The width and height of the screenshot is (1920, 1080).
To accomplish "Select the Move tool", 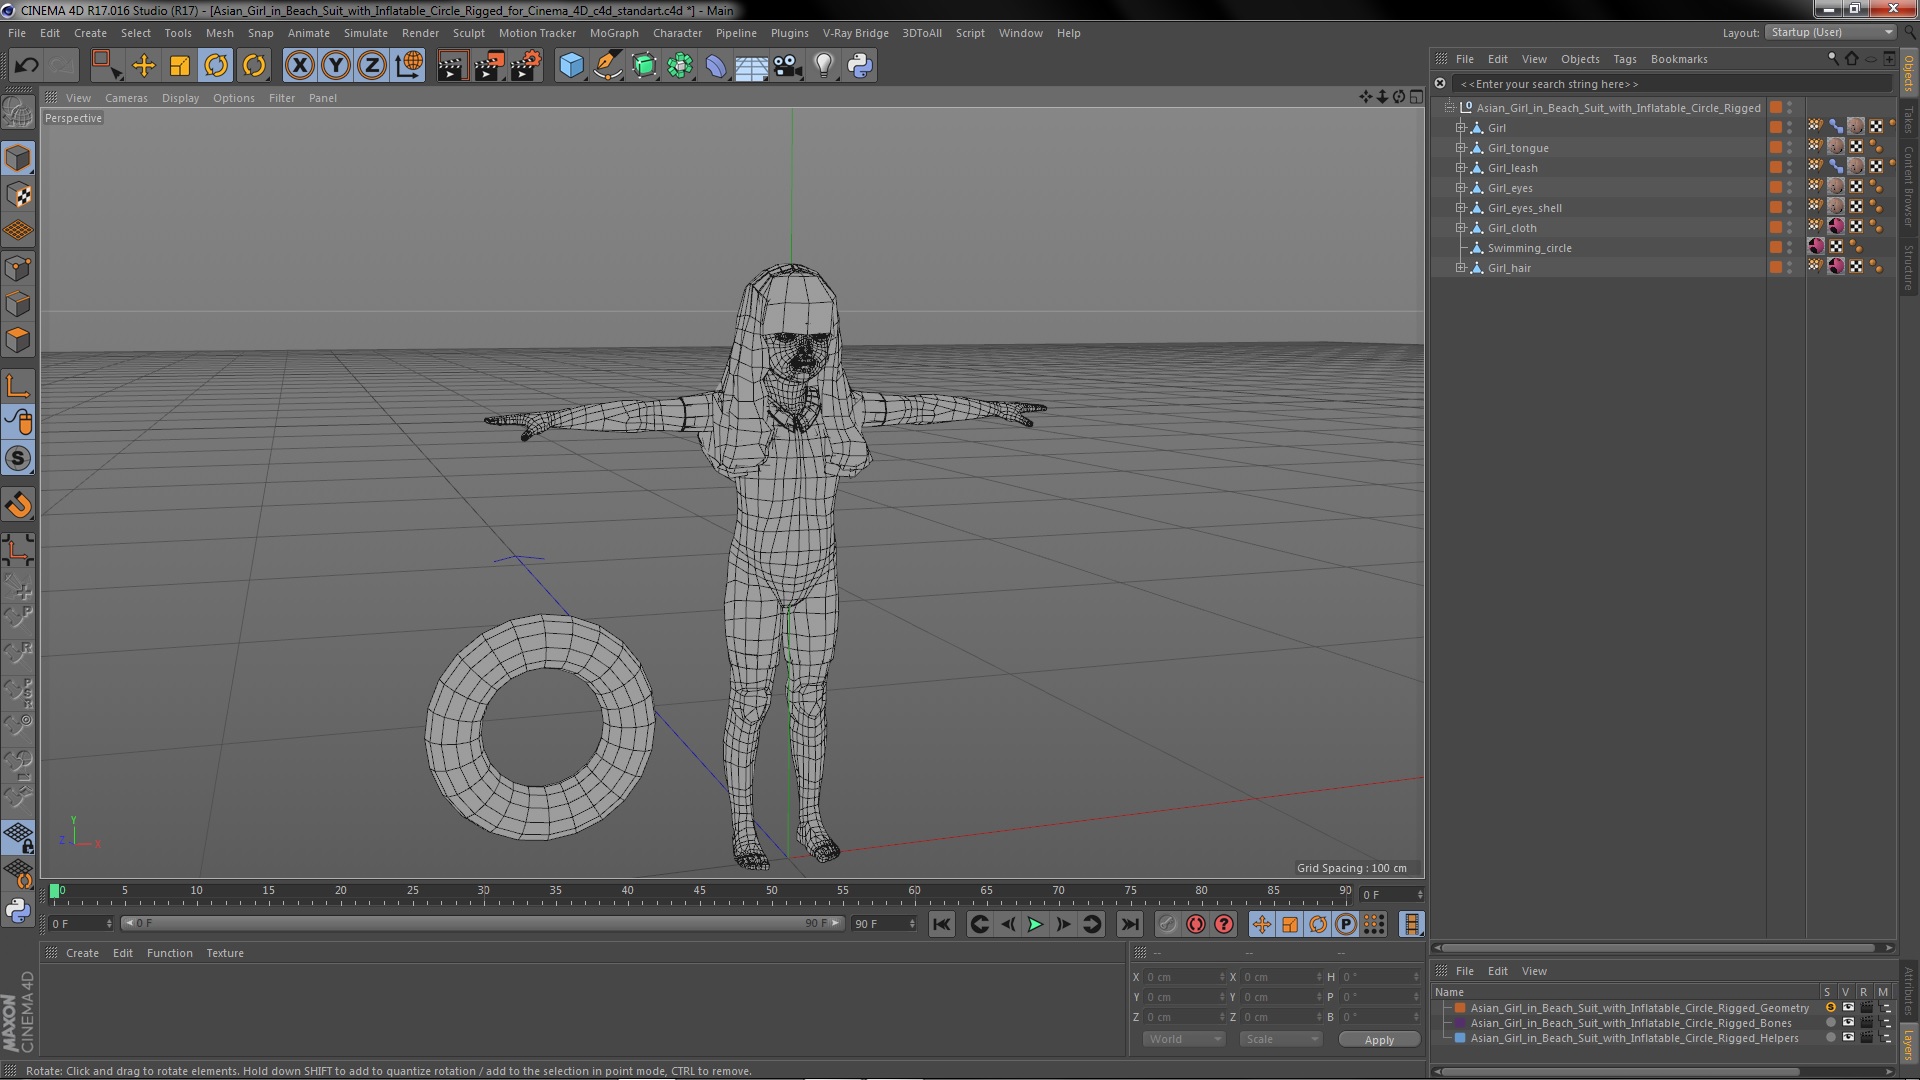I will 144,66.
